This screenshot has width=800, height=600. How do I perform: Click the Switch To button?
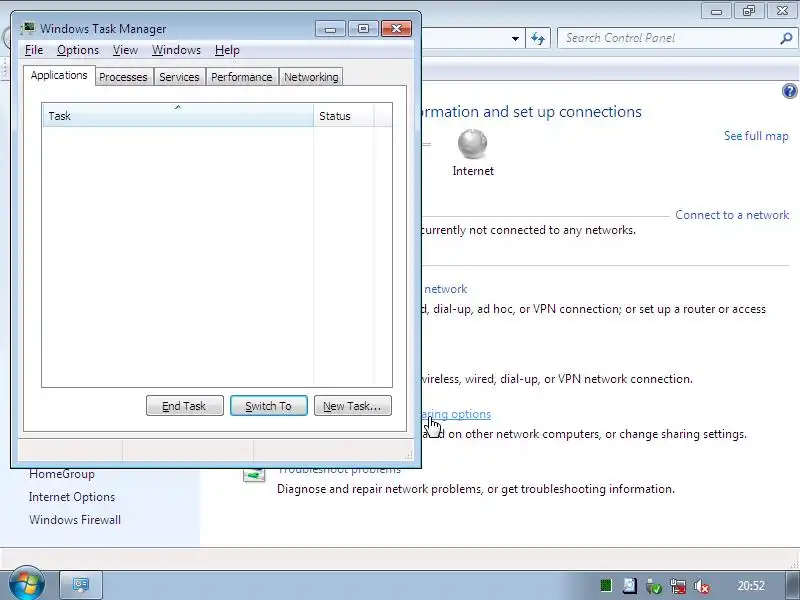point(269,406)
